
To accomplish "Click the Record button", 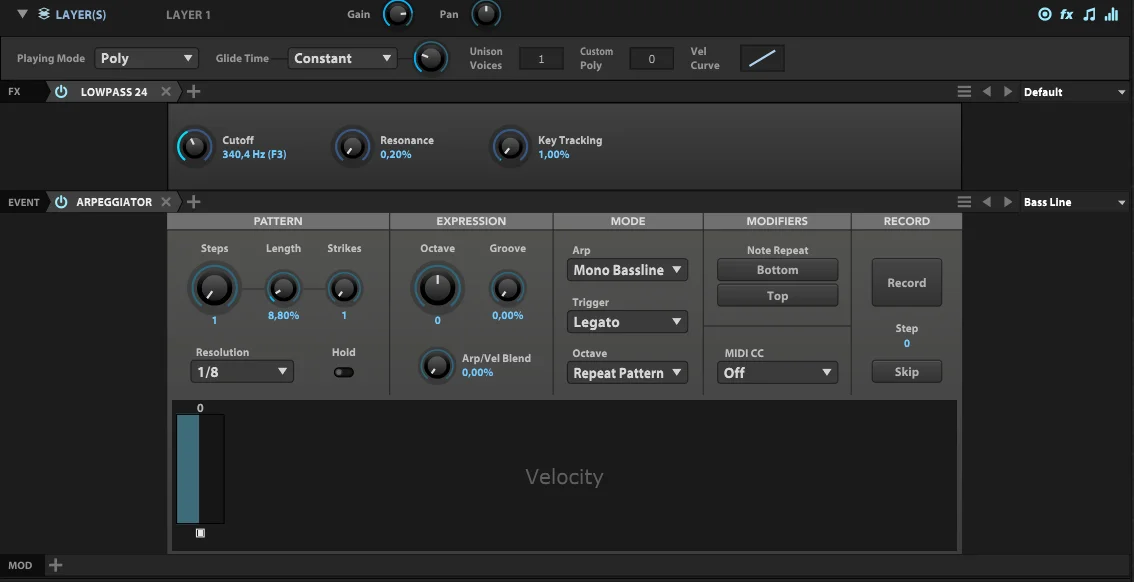I will pyautogui.click(x=906, y=283).
